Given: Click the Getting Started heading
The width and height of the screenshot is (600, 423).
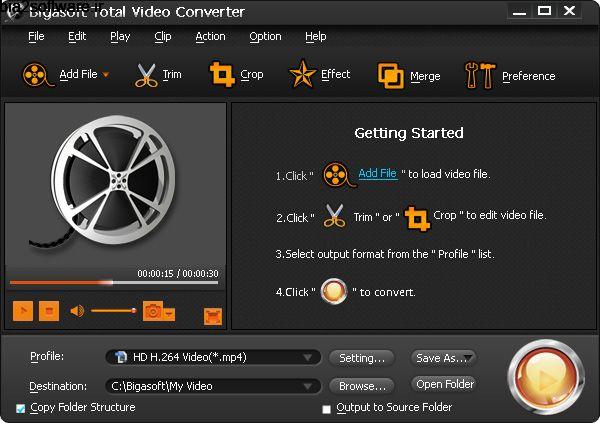Looking at the screenshot, I should [x=409, y=133].
